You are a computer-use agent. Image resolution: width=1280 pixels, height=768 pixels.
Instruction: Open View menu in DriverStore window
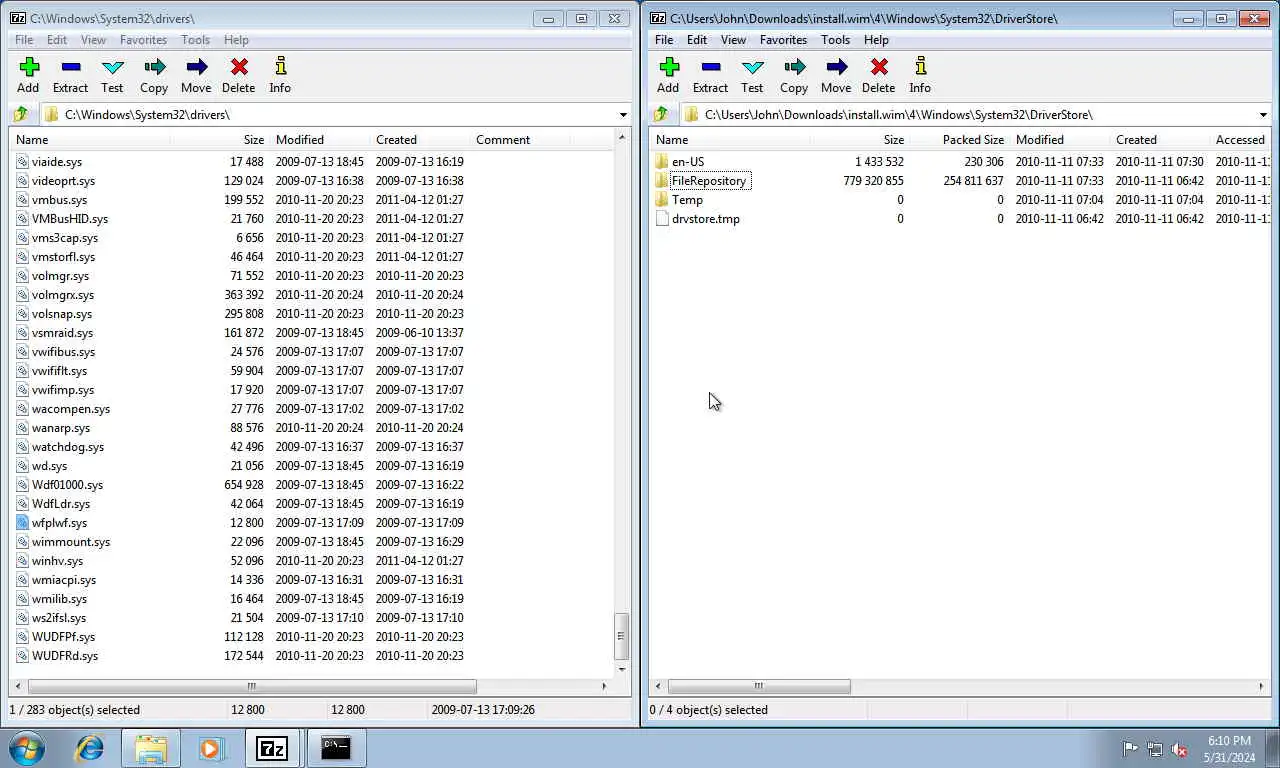coord(733,40)
